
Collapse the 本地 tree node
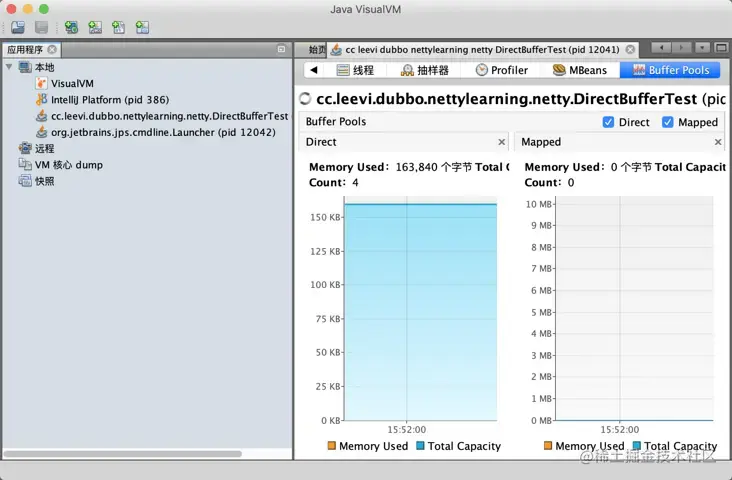pos(9,67)
